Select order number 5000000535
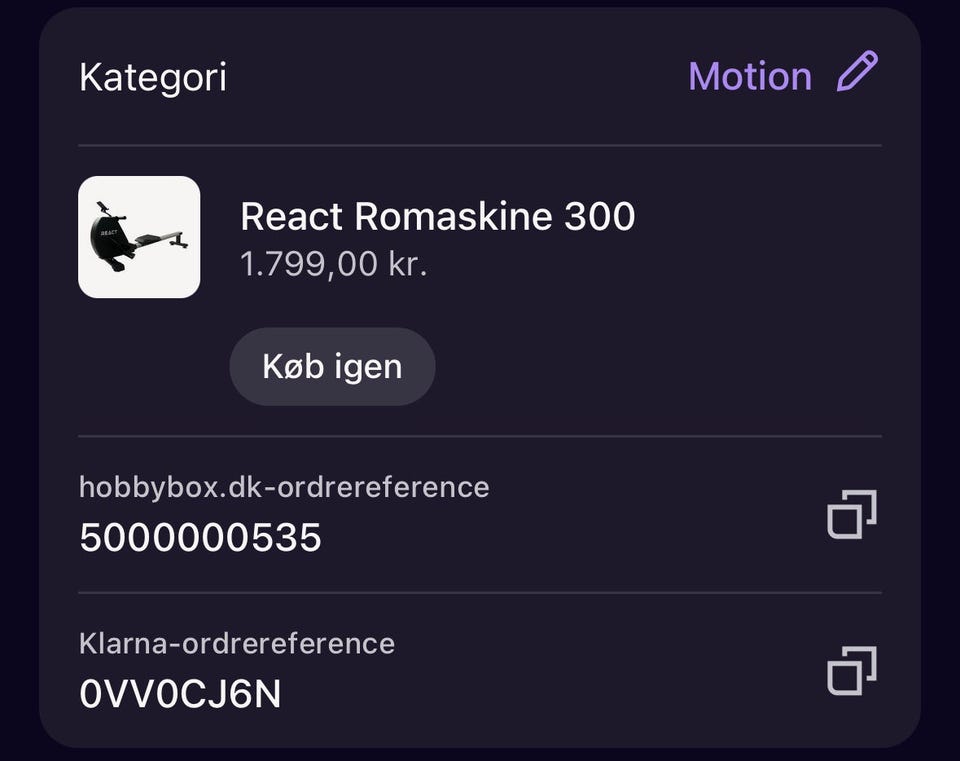The height and width of the screenshot is (761, 960). pos(200,538)
